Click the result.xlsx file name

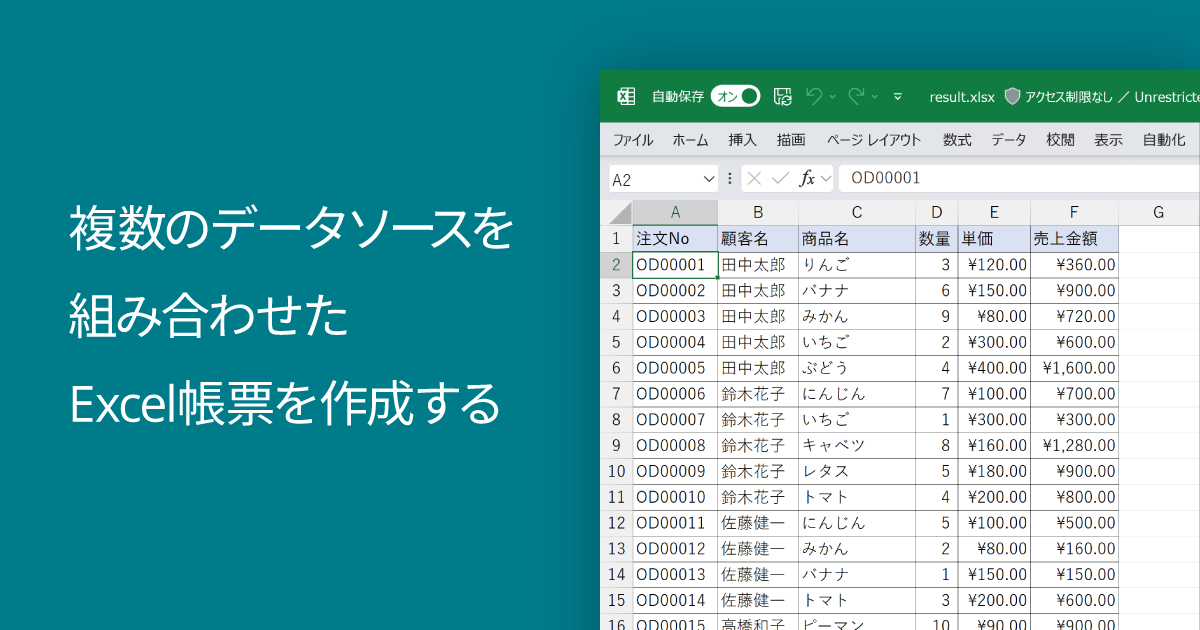[962, 96]
